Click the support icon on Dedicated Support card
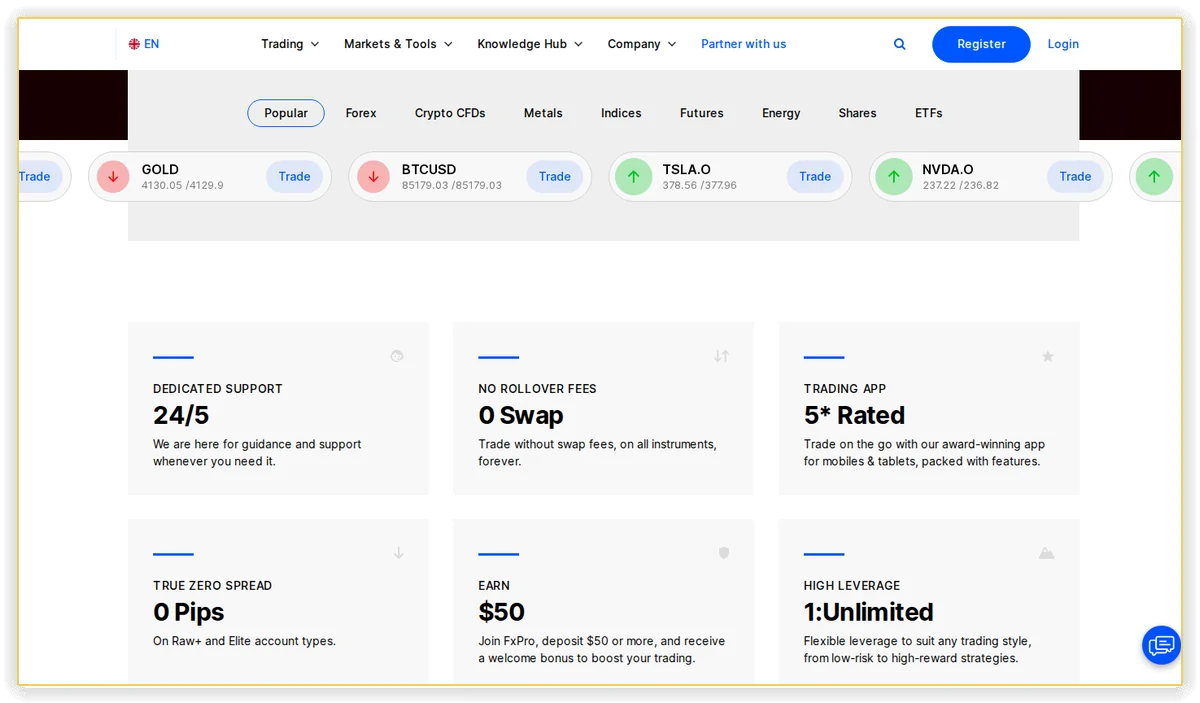 [x=397, y=356]
